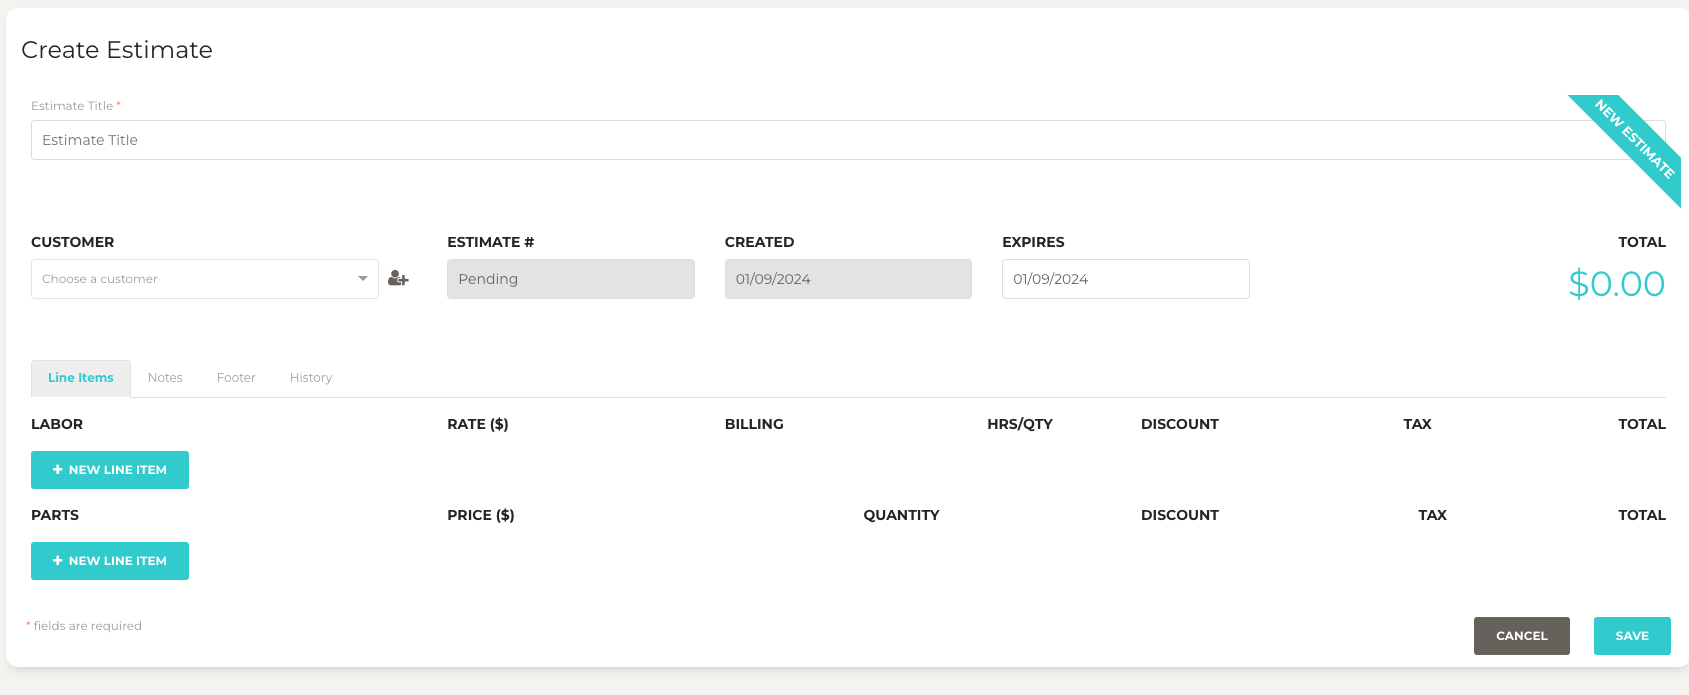
Task: View the History tab
Action: (x=311, y=378)
